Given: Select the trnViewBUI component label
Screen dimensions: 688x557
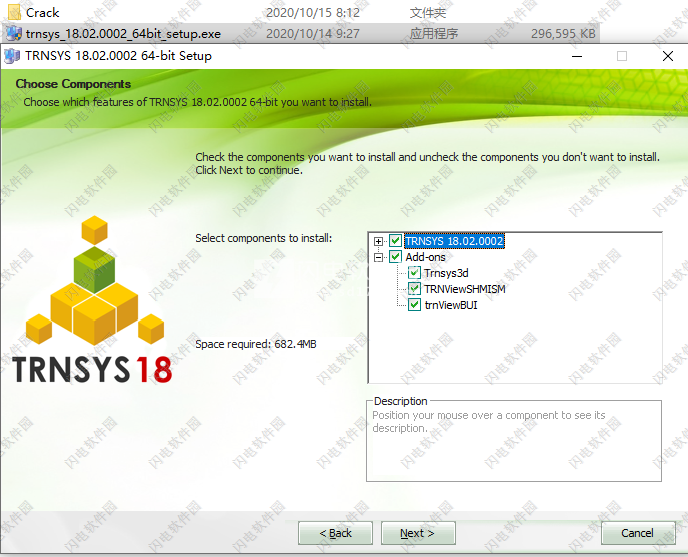Looking at the screenshot, I should pos(451,305).
